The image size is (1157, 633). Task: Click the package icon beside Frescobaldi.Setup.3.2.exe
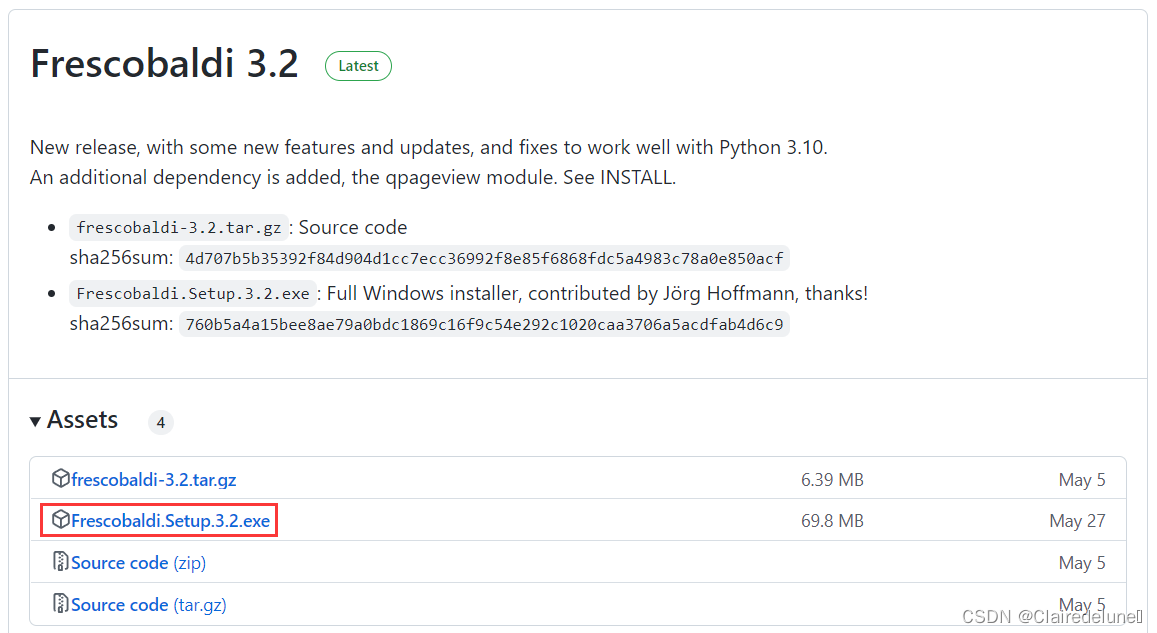[x=62, y=520]
